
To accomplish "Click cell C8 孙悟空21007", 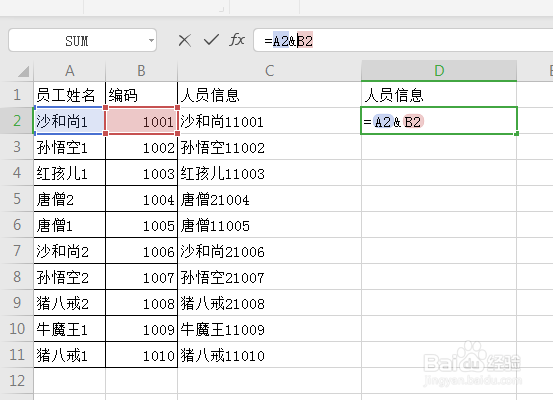I will pyautogui.click(x=269, y=277).
